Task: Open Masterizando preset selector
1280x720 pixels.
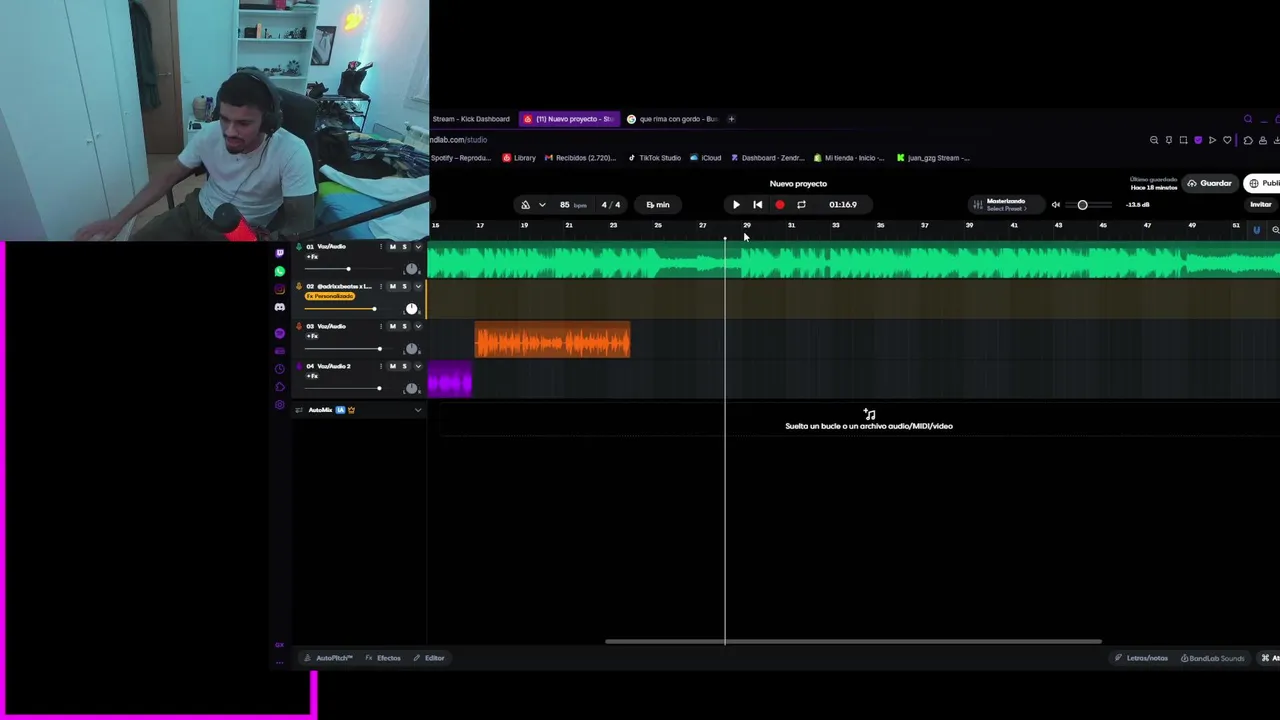Action: (1006, 204)
